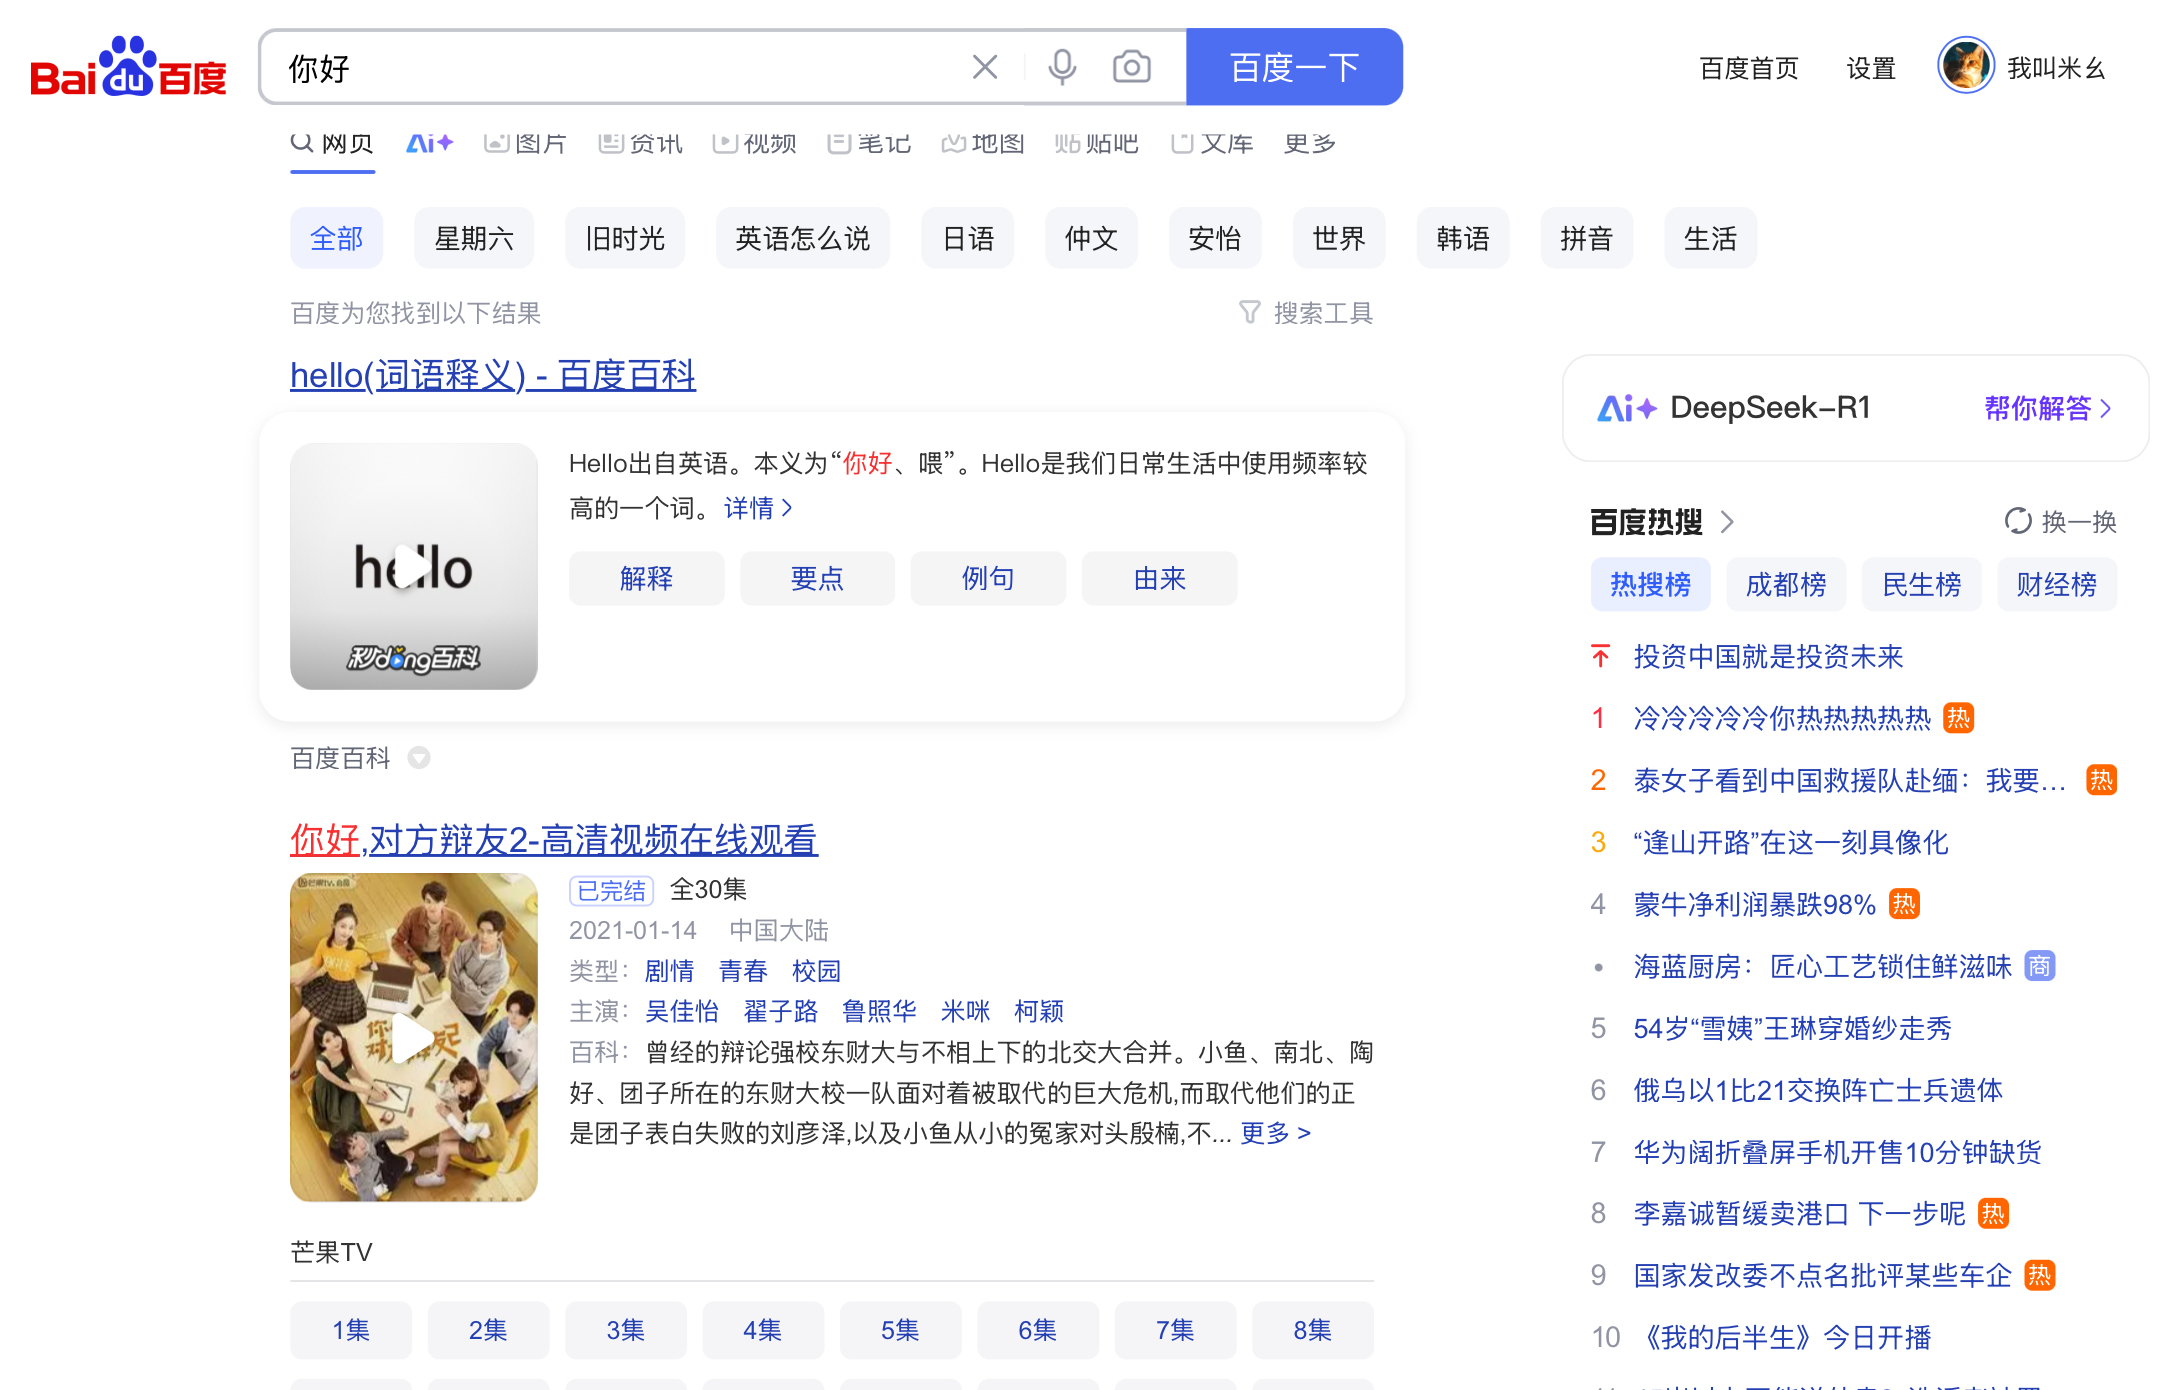2160x1390 pixels.
Task: Click the search input field
Action: point(620,67)
